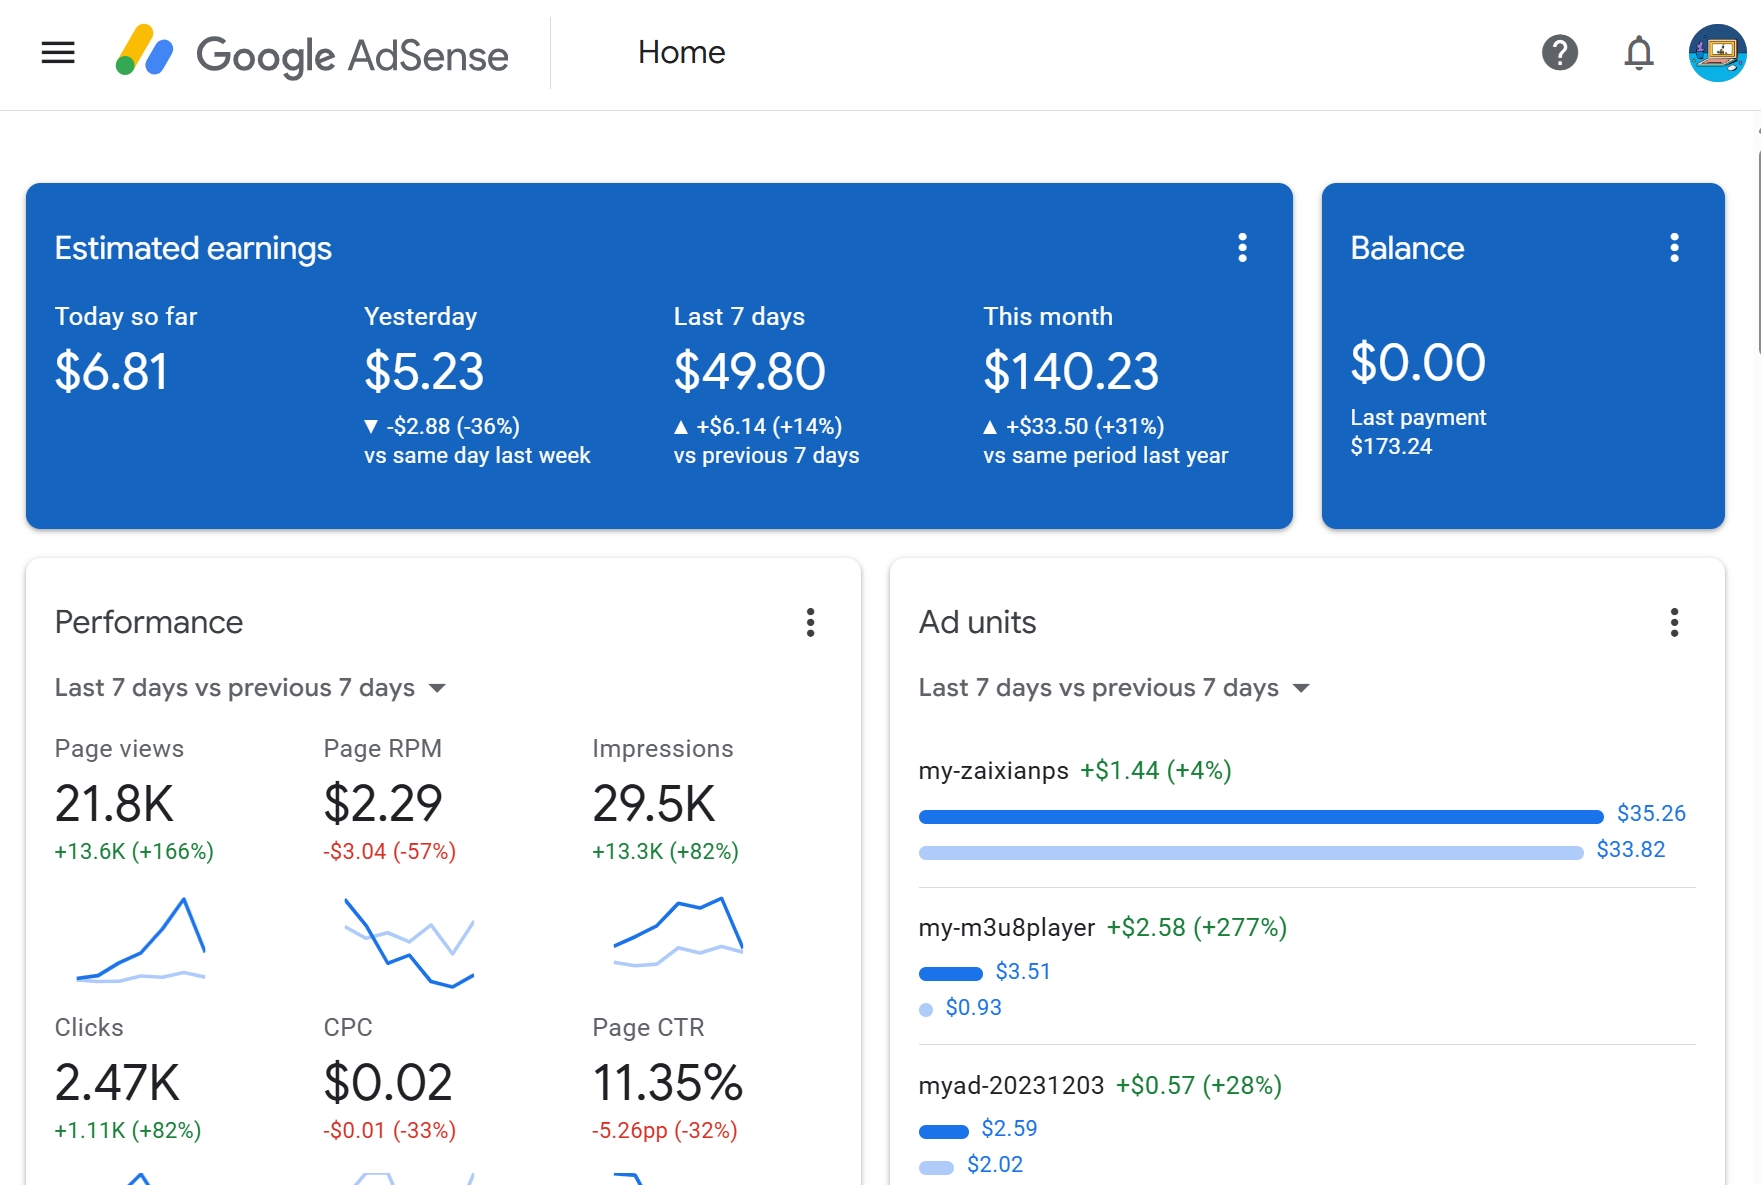The width and height of the screenshot is (1761, 1185).
Task: Click This month earnings $140.23
Action: pos(1071,371)
